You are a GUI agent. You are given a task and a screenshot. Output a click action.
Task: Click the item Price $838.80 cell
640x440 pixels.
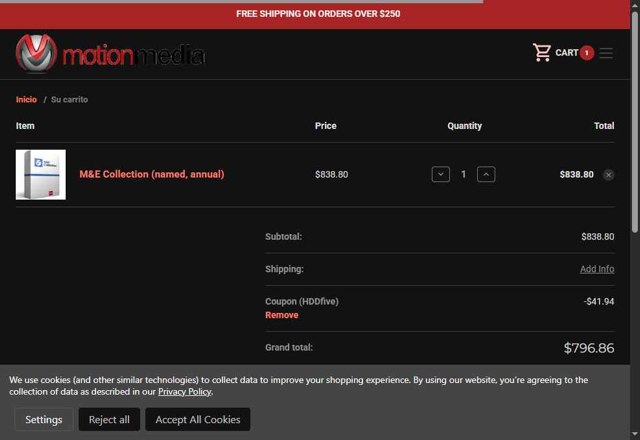(331, 175)
